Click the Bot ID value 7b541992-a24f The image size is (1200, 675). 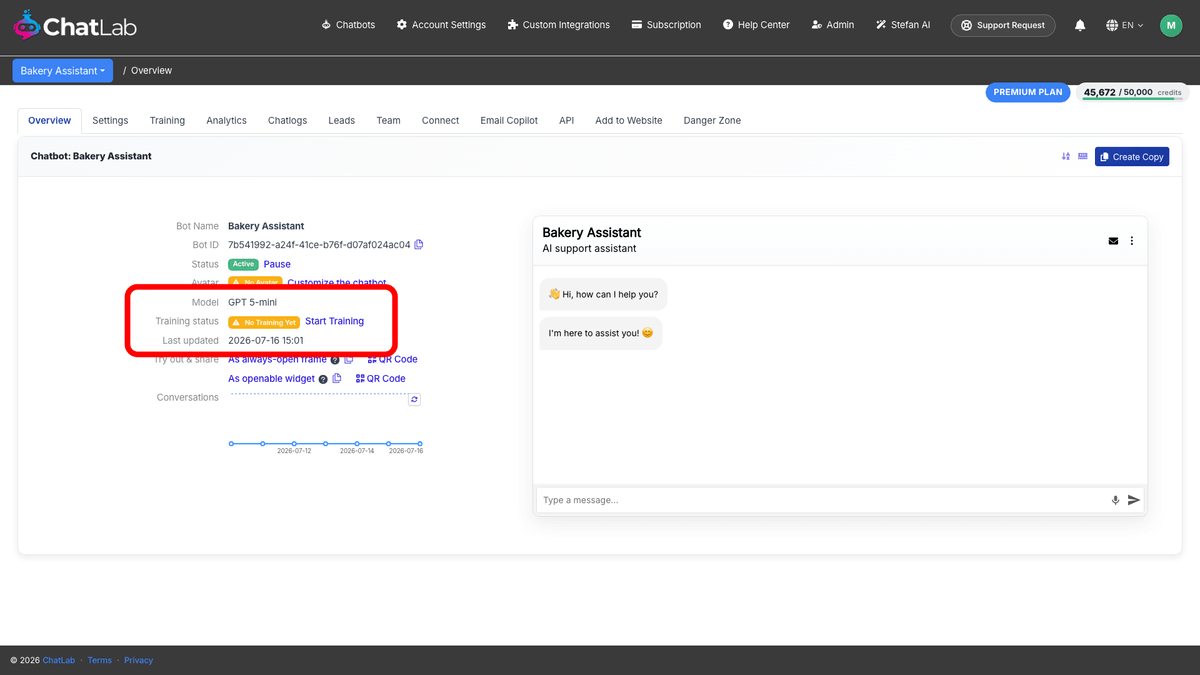tap(319, 245)
